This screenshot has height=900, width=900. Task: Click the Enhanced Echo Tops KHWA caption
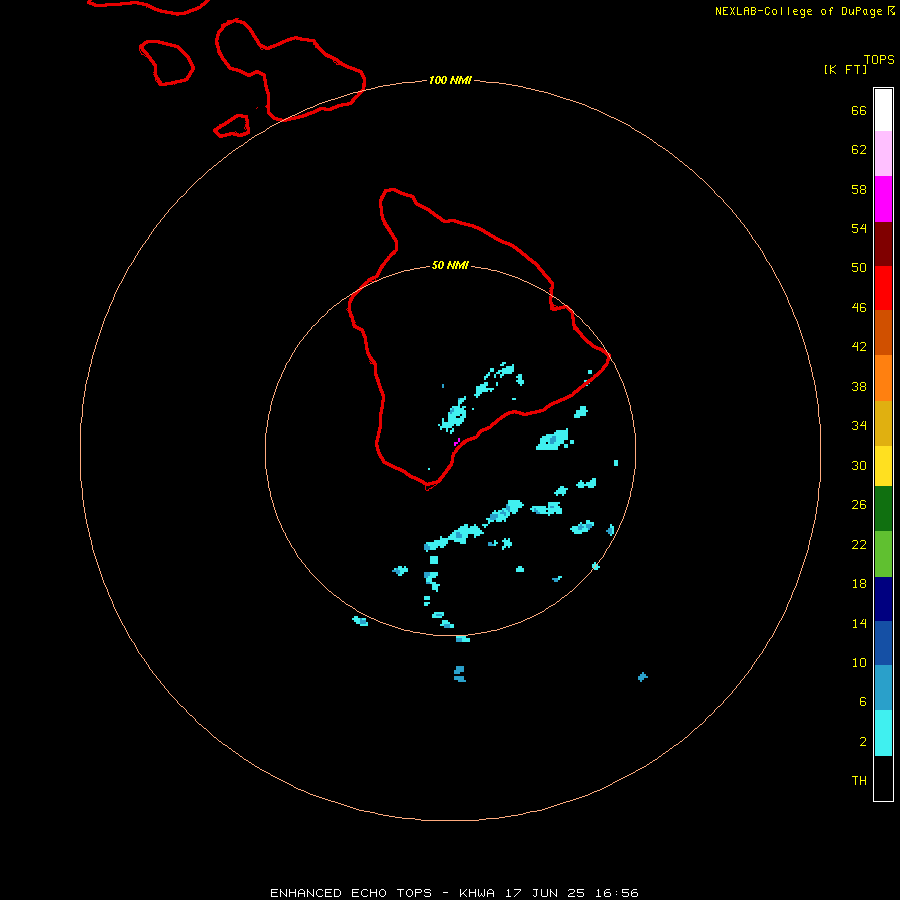point(454,893)
